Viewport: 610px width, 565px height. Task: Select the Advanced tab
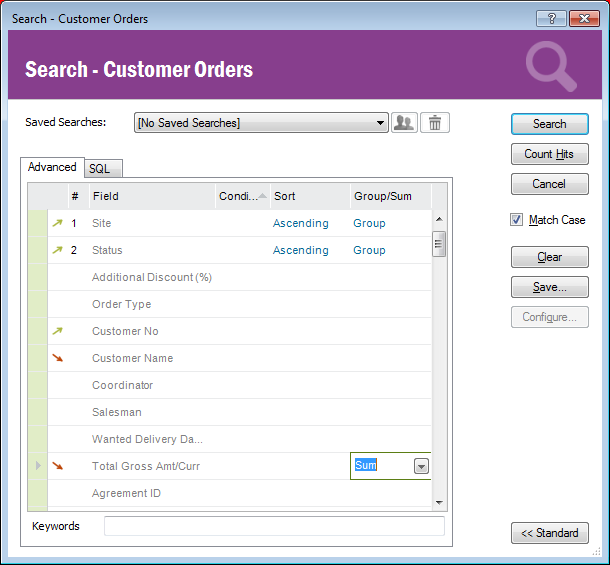[52, 167]
